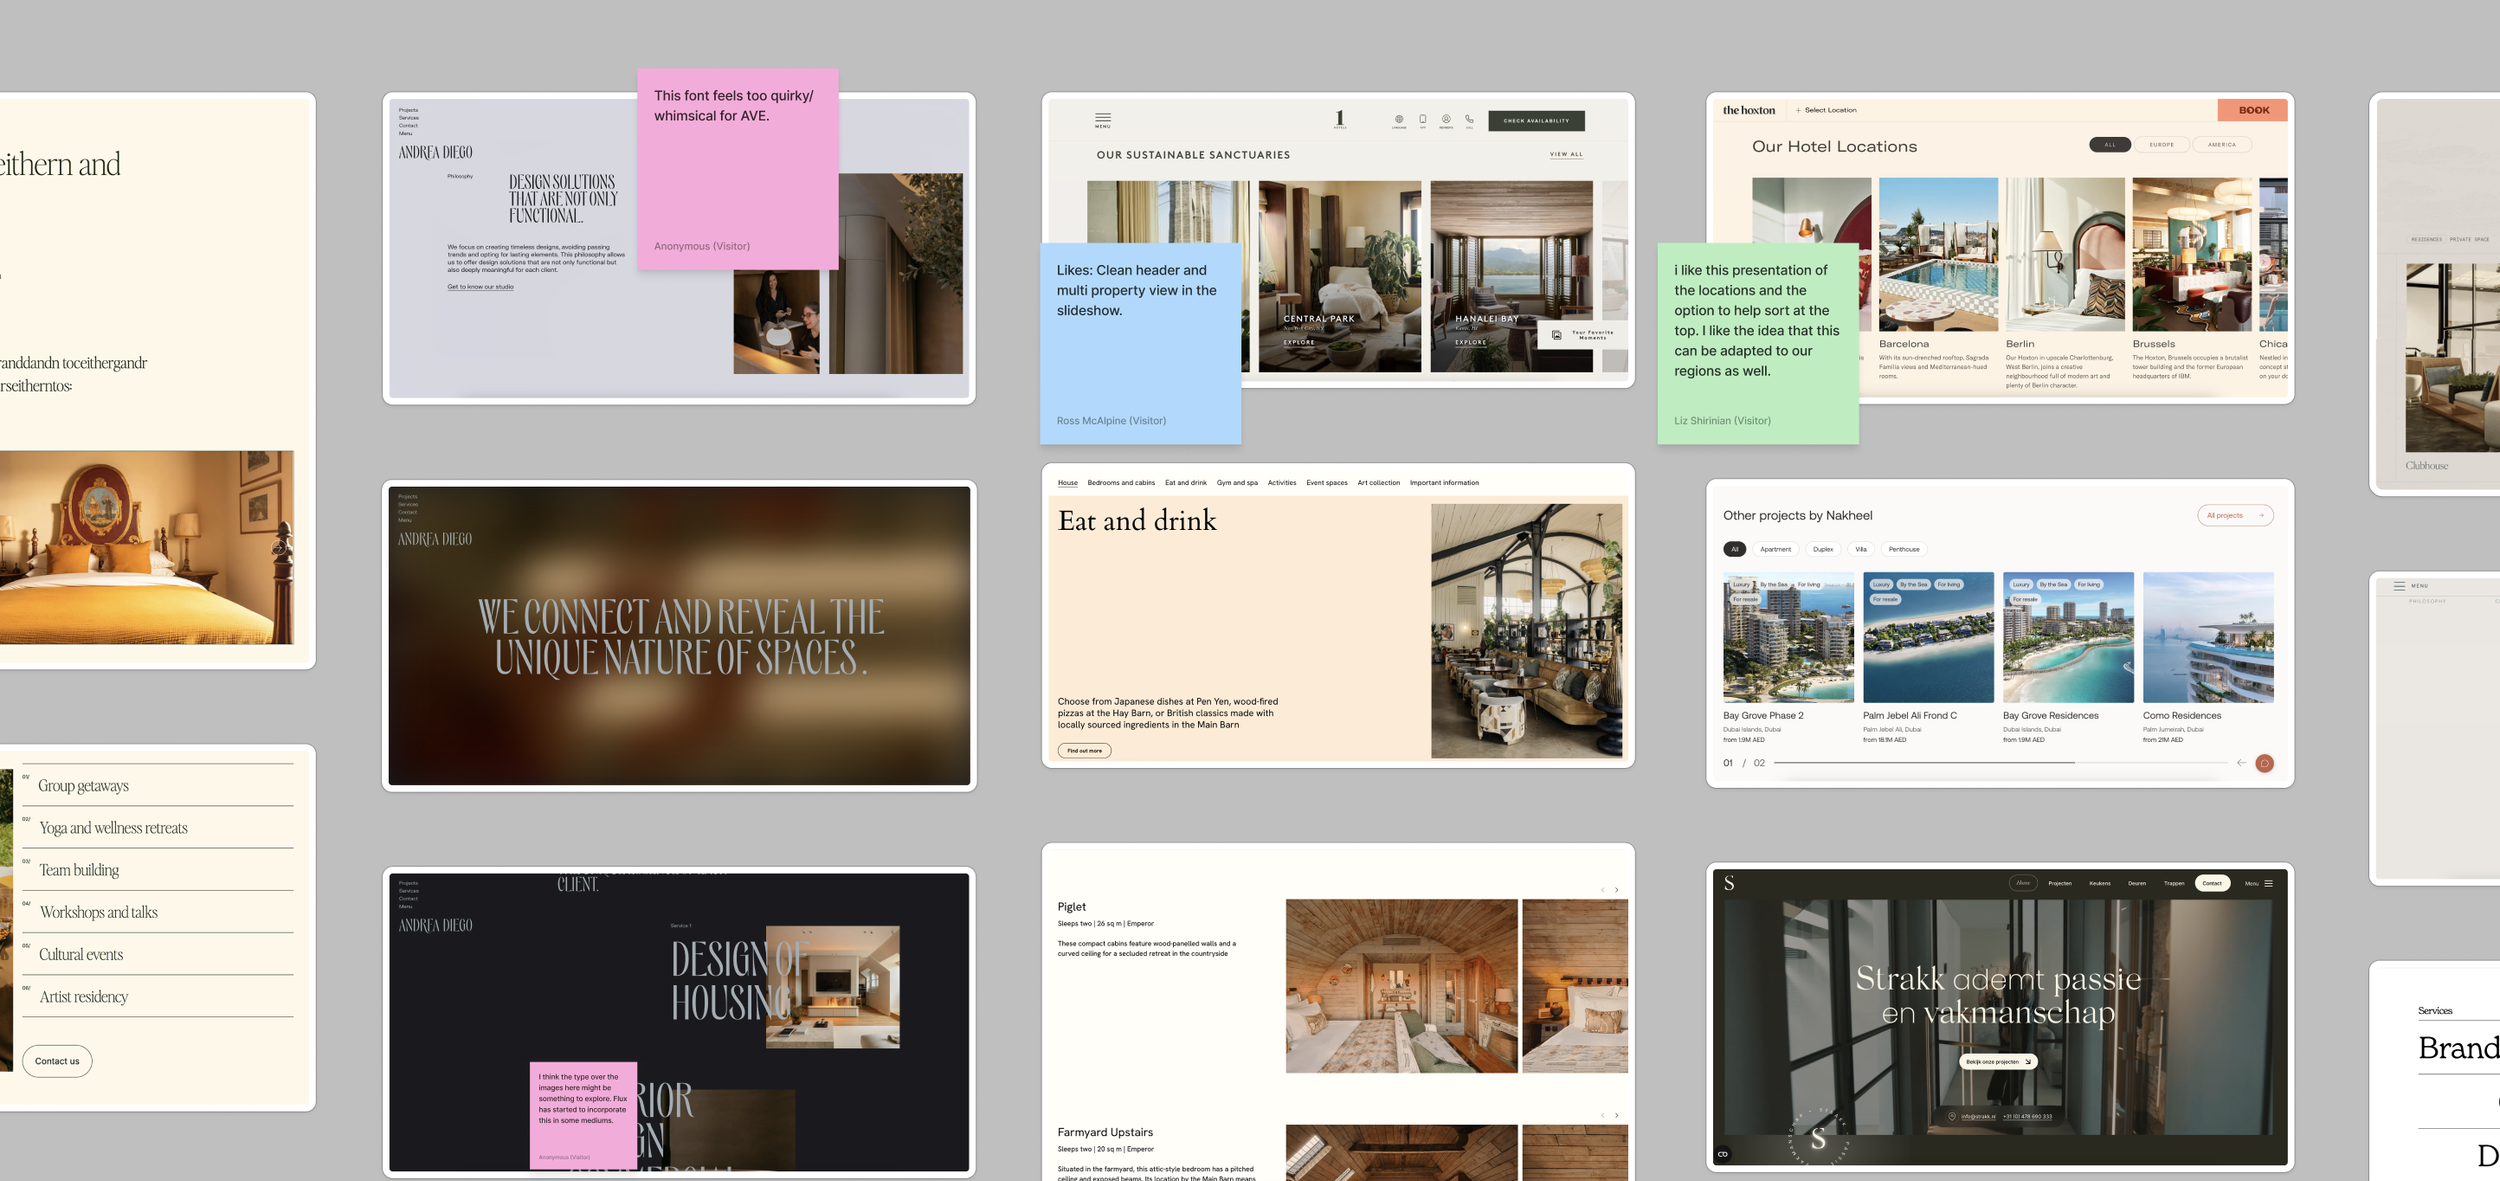Click the left arrow in Nakheel carousel
This screenshot has width=2500, height=1181.
(x=2240, y=763)
